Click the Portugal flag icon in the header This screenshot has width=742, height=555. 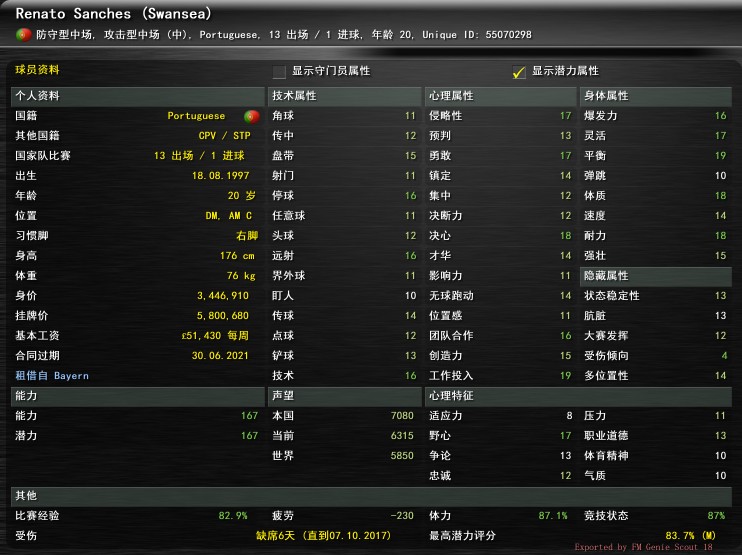(23, 35)
